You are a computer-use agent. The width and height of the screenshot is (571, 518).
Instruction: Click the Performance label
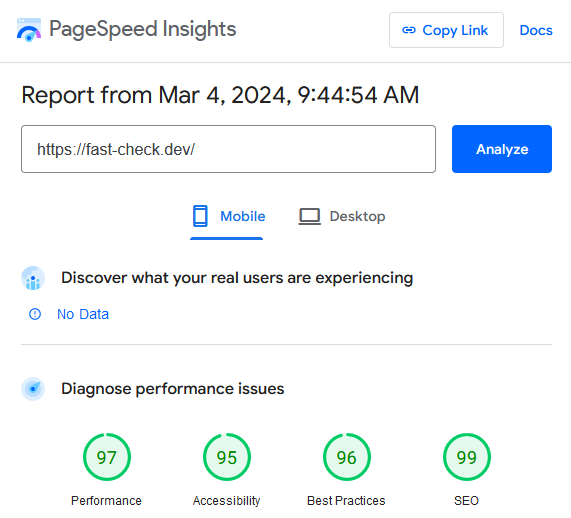(106, 501)
